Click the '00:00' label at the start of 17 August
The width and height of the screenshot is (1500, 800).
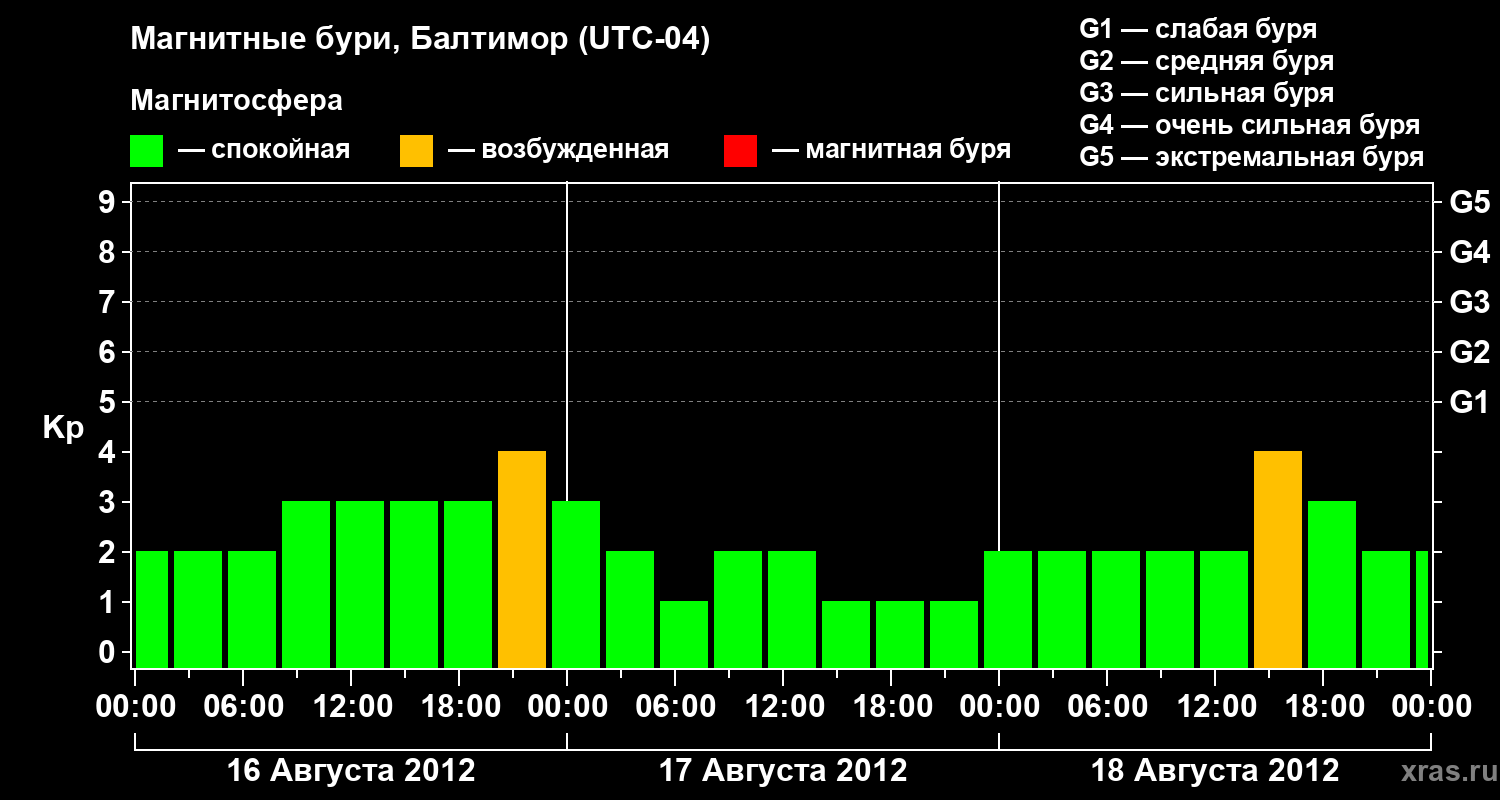(x=567, y=707)
